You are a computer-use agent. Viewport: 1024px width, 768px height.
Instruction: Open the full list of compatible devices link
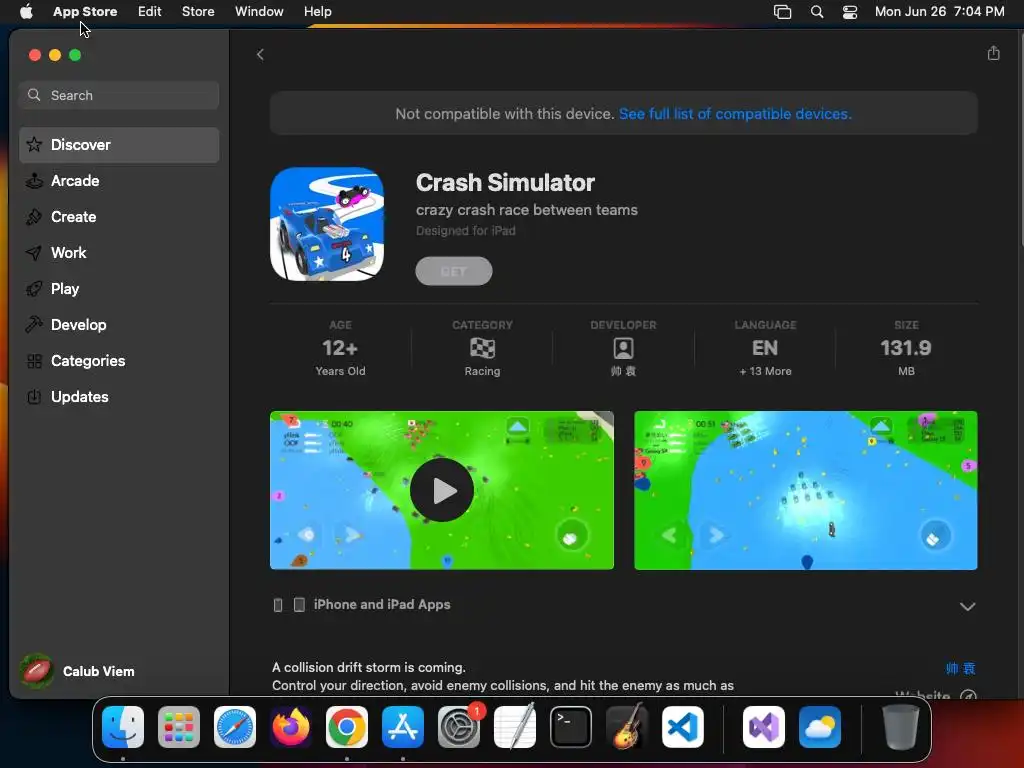pos(735,114)
